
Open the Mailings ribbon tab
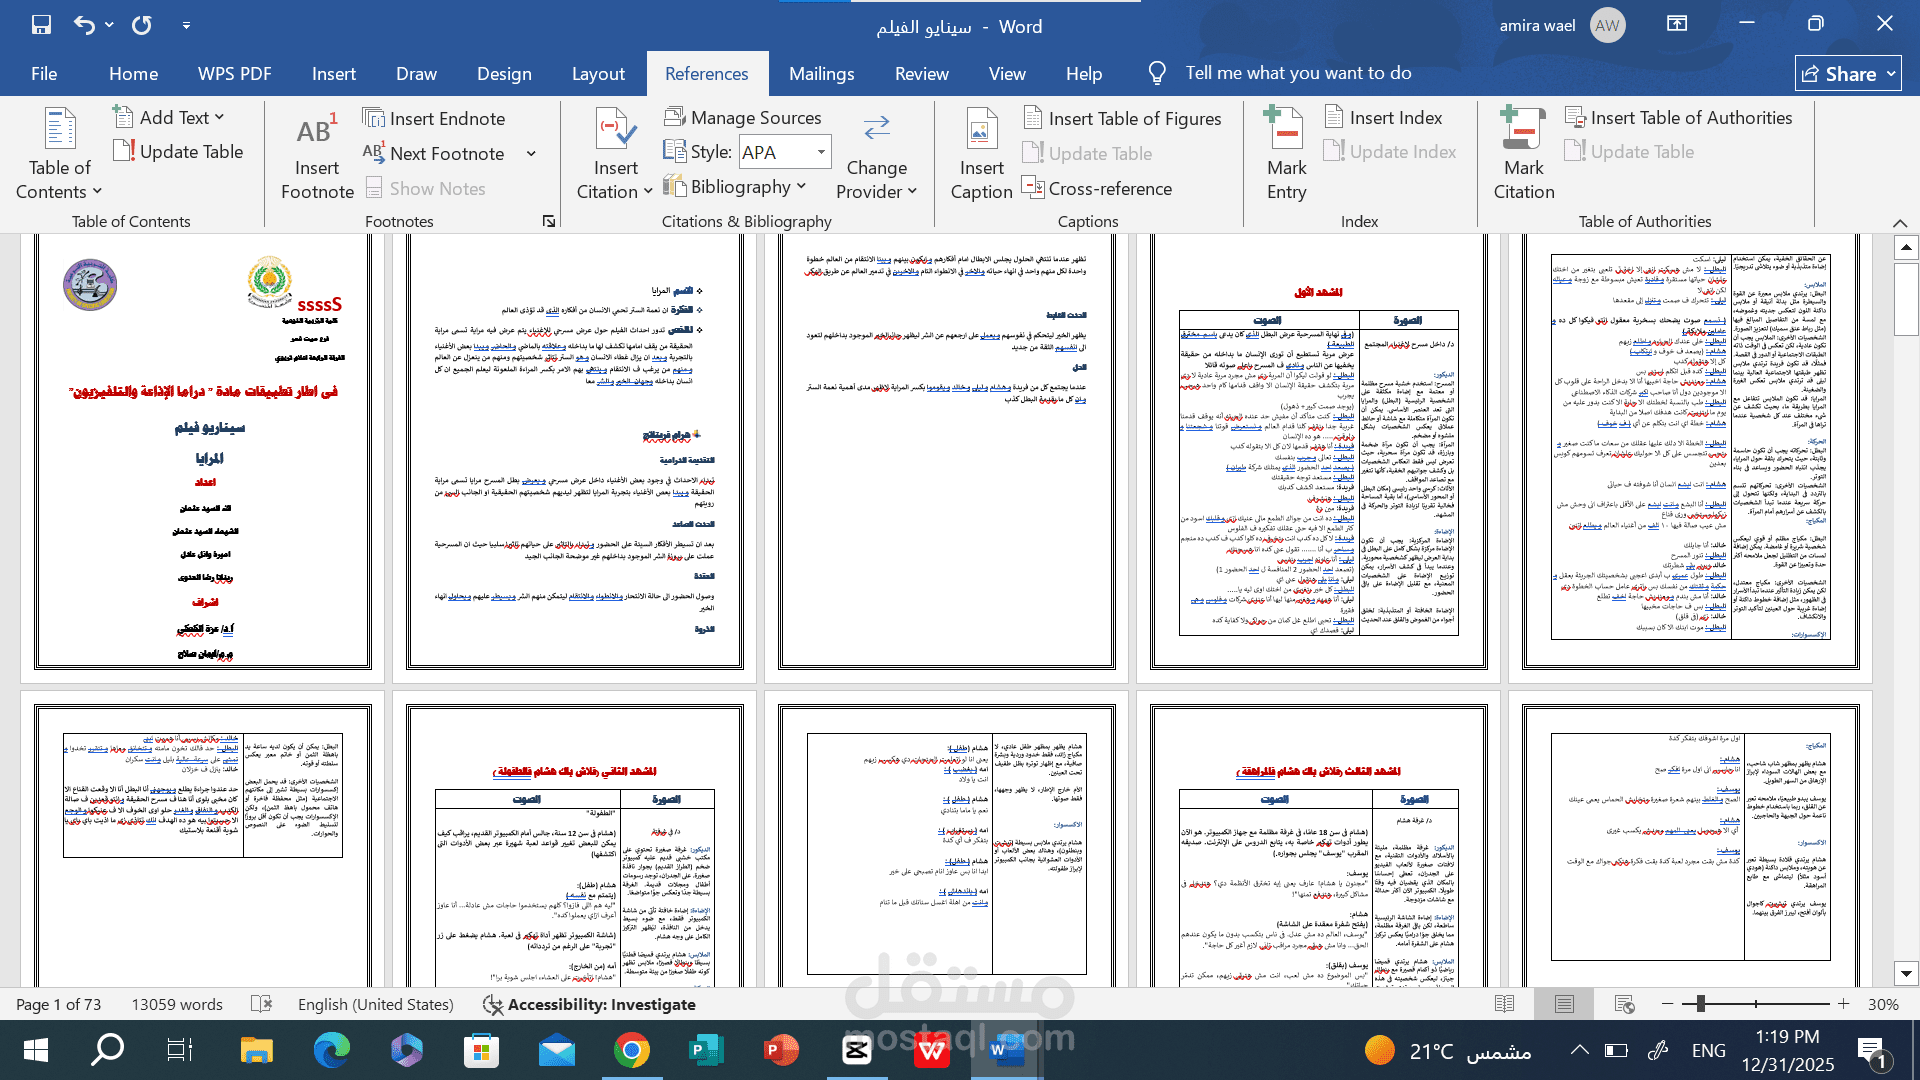(821, 73)
